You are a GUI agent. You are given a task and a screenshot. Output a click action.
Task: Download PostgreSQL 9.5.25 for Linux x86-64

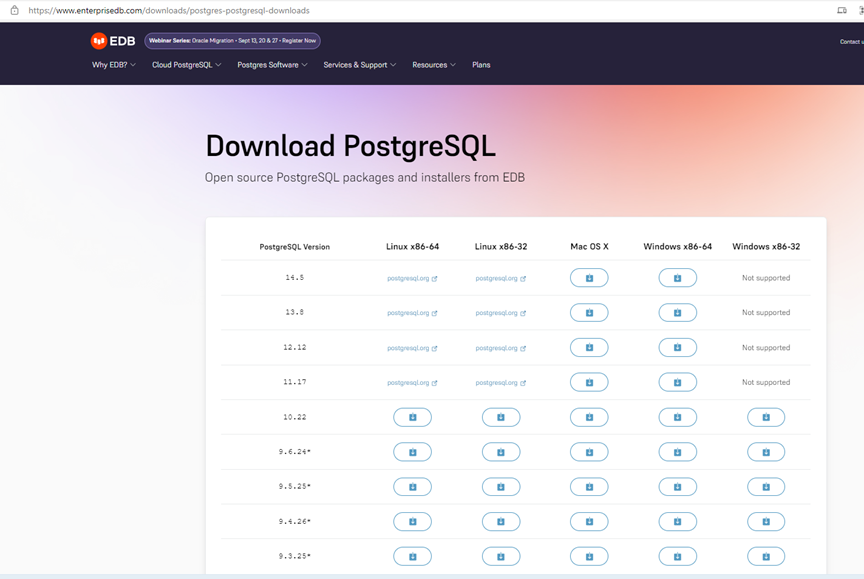click(412, 486)
